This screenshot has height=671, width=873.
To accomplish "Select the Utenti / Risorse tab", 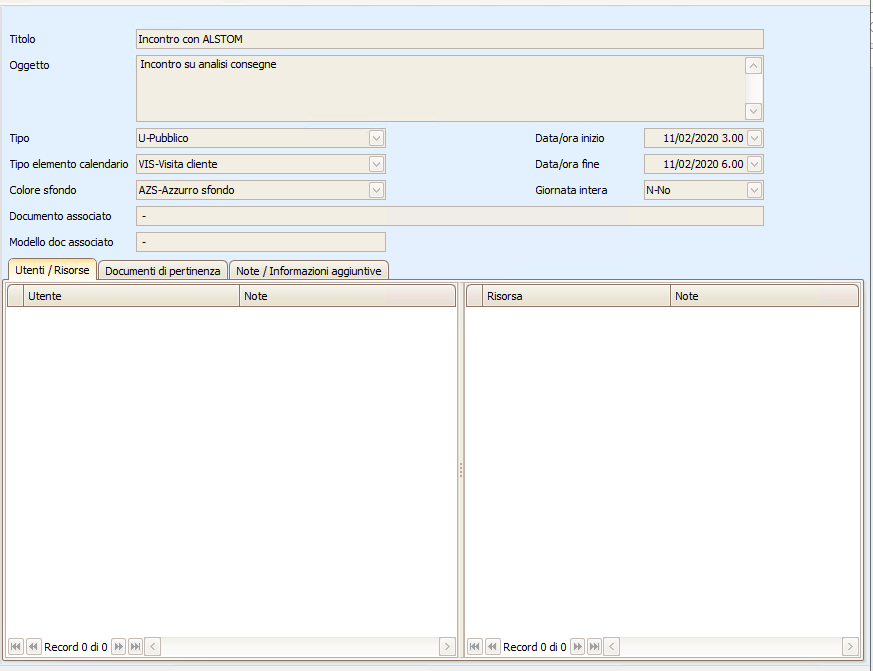I will click(52, 270).
